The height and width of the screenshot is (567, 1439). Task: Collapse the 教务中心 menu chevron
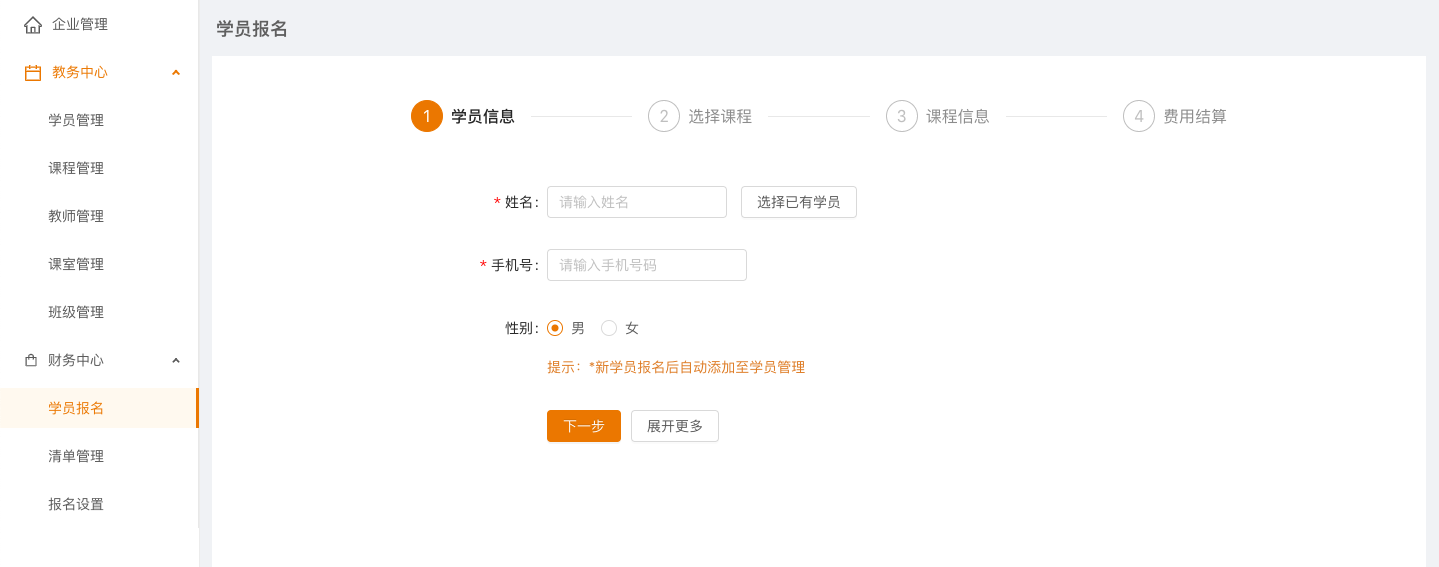pos(176,73)
